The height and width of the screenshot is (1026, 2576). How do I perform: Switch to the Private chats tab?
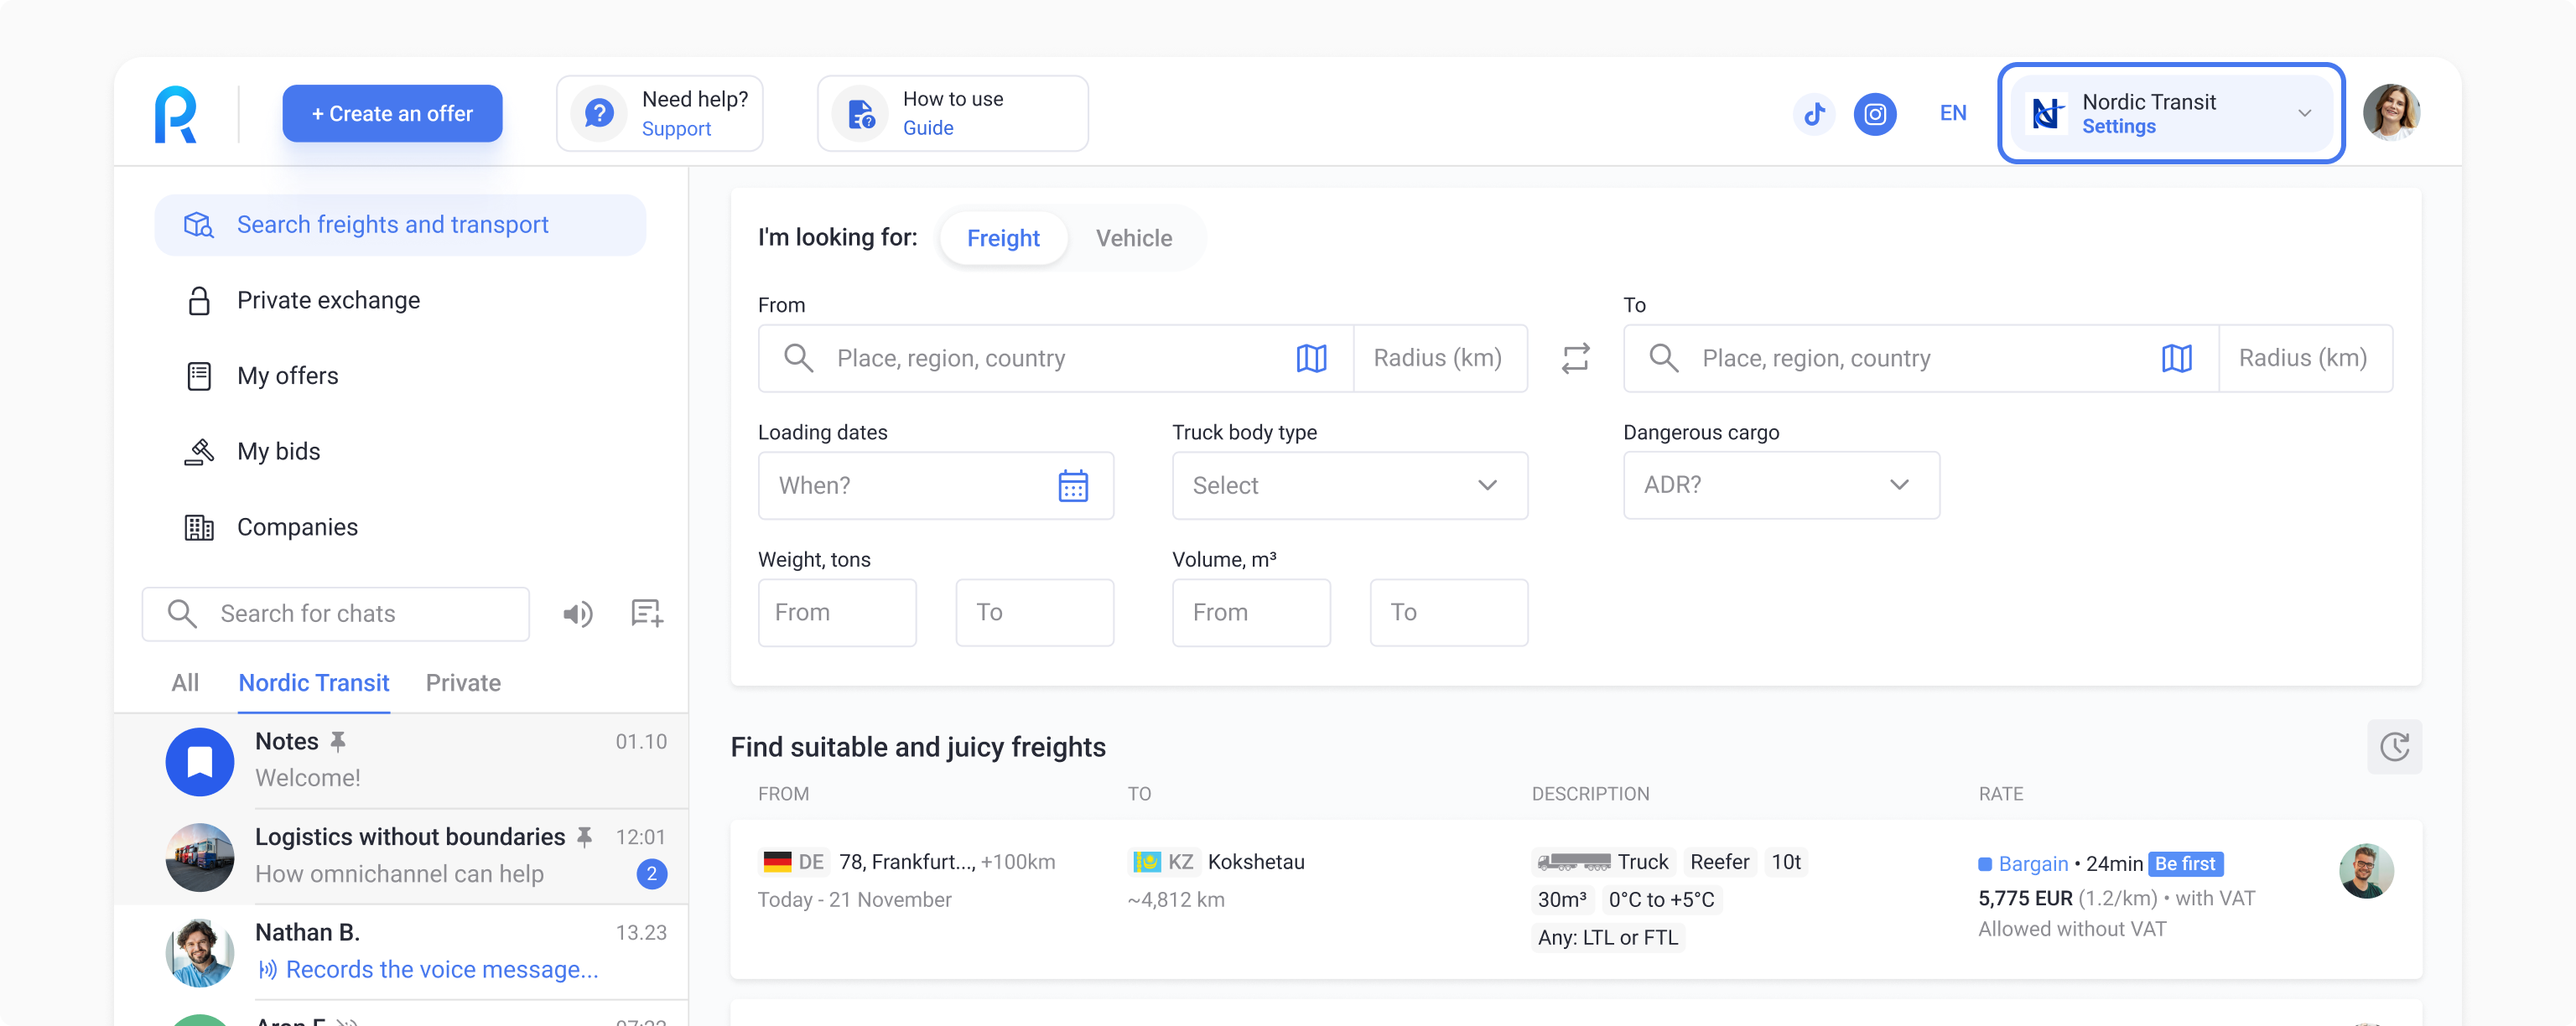(463, 683)
